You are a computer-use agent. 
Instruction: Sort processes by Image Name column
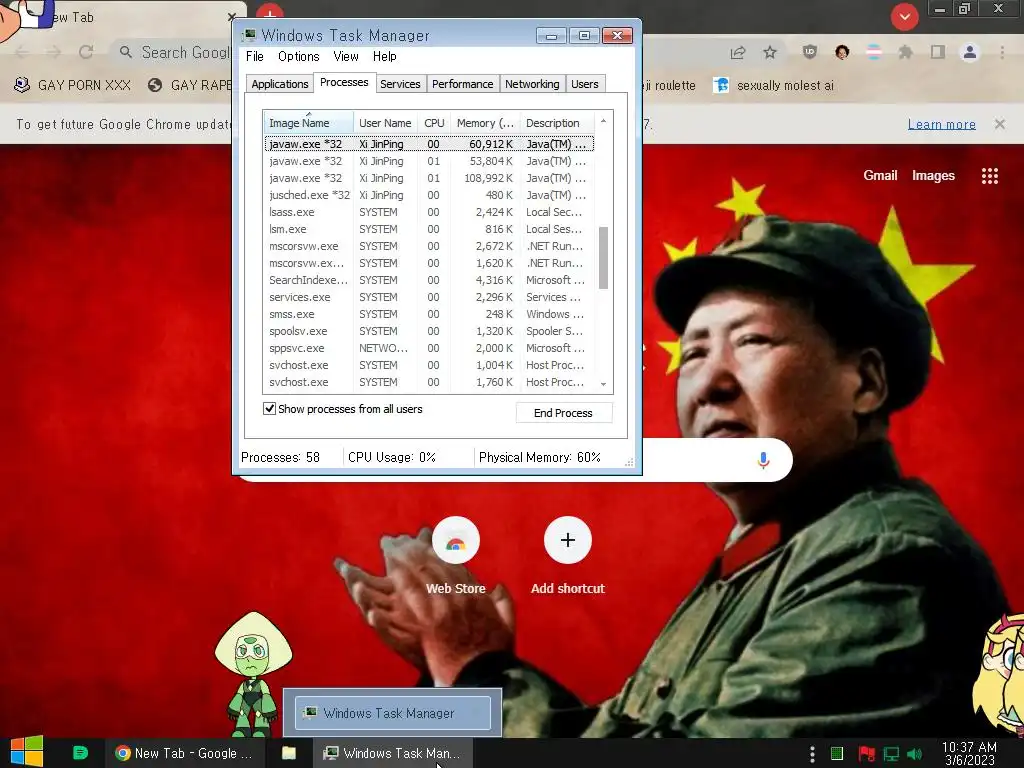308,123
